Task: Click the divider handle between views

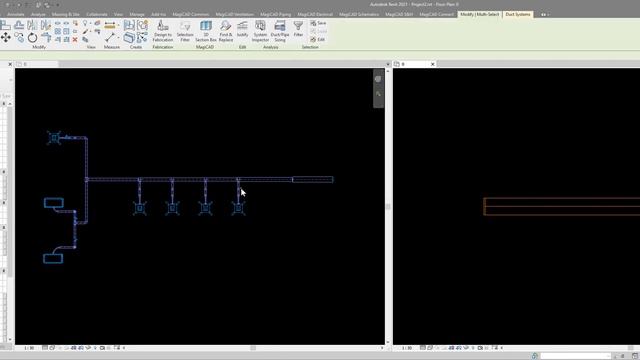Action: [388, 207]
